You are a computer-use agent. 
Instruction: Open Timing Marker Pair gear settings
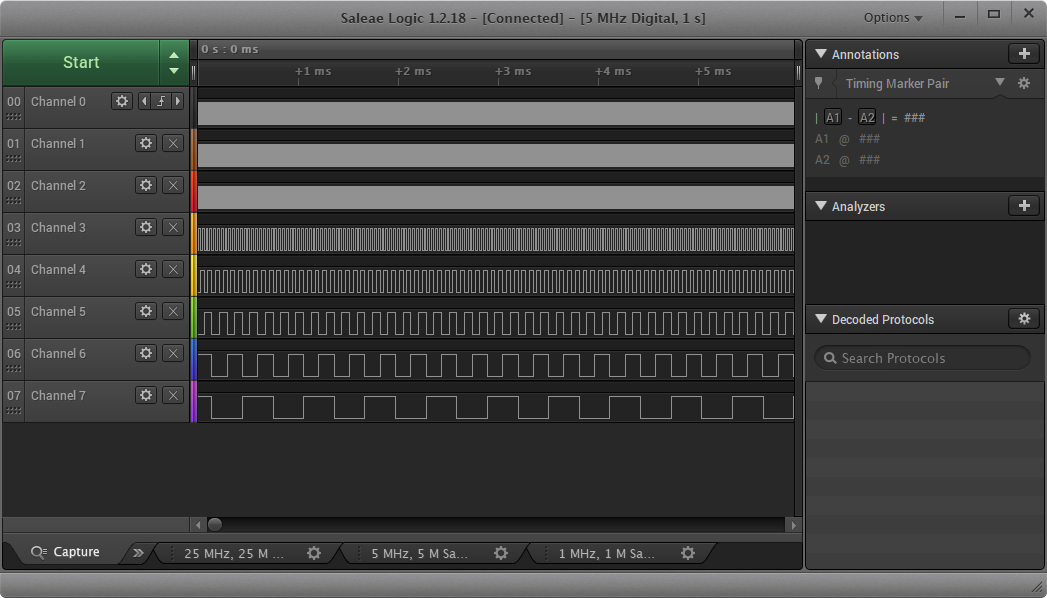point(1024,84)
